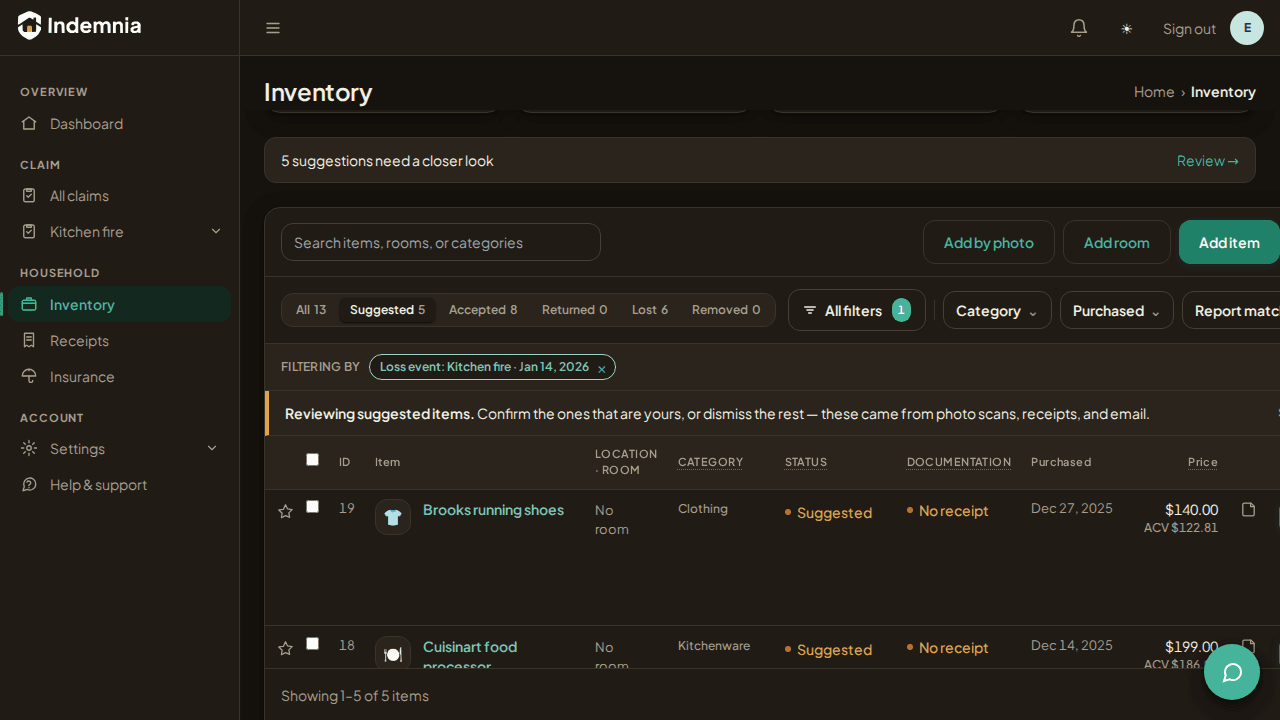Viewport: 1280px width, 720px height.
Task: Focus the search items input field
Action: pos(441,242)
